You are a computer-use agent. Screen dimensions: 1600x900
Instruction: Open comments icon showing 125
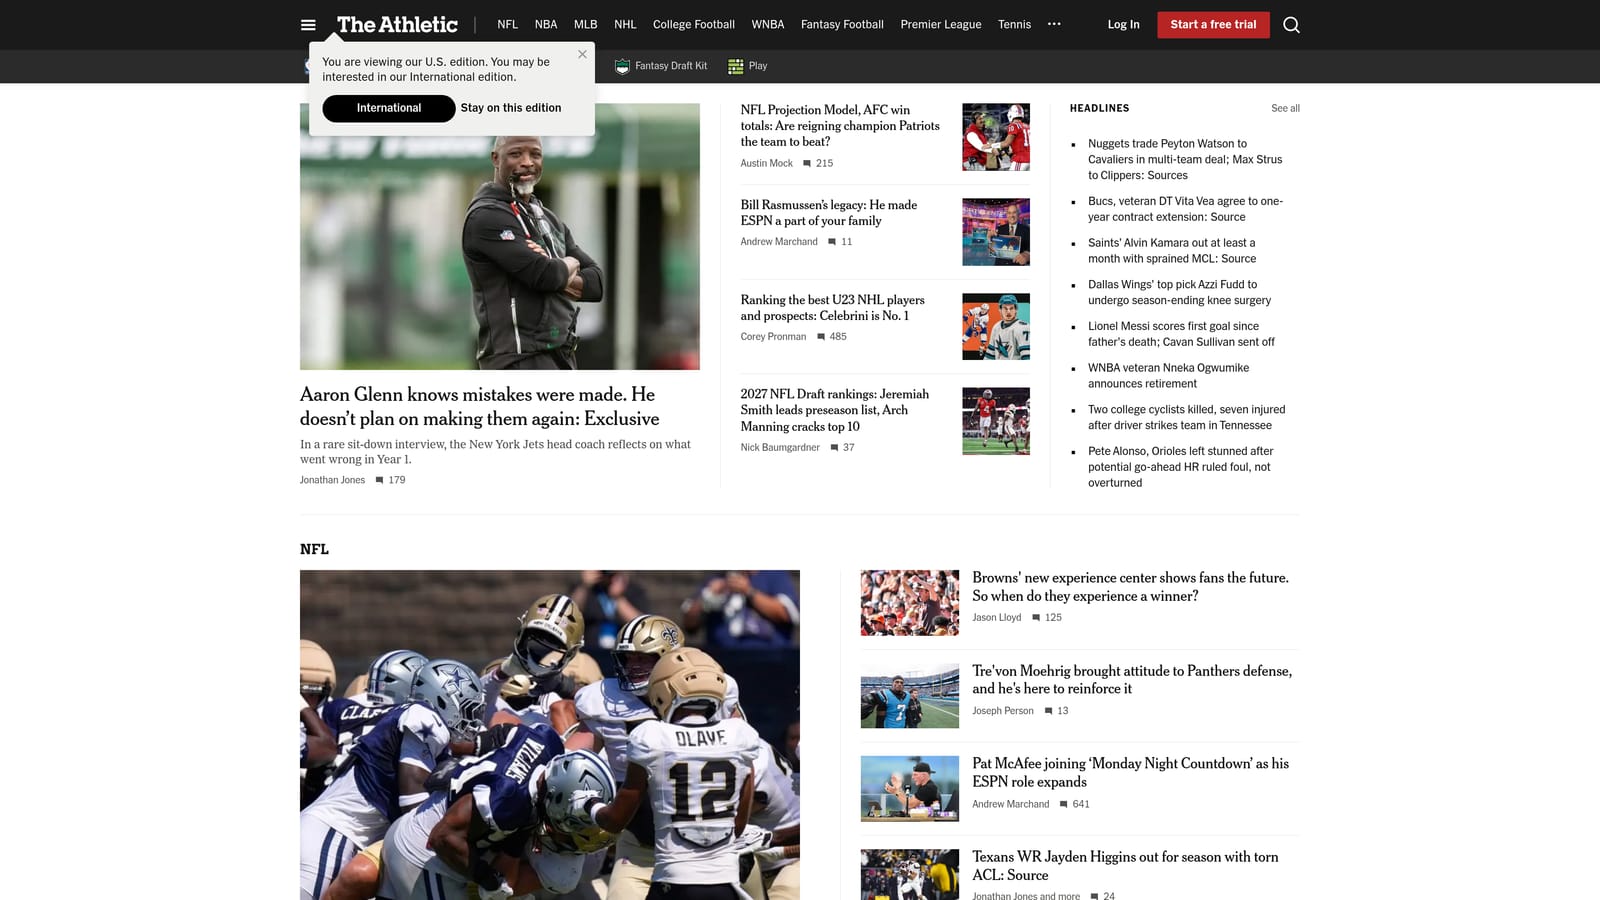click(x=1036, y=618)
